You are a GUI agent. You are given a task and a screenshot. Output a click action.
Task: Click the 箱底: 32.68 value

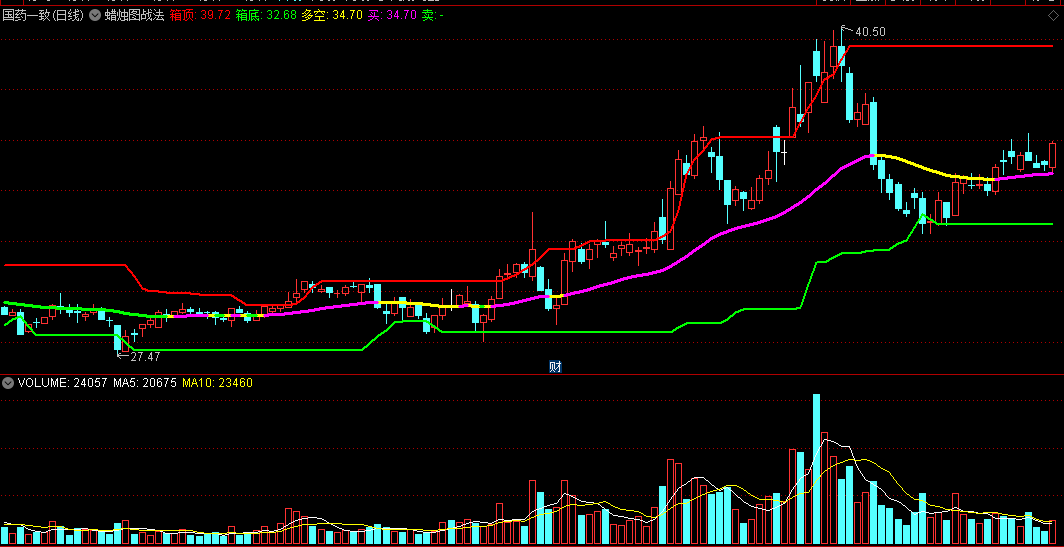click(266, 16)
